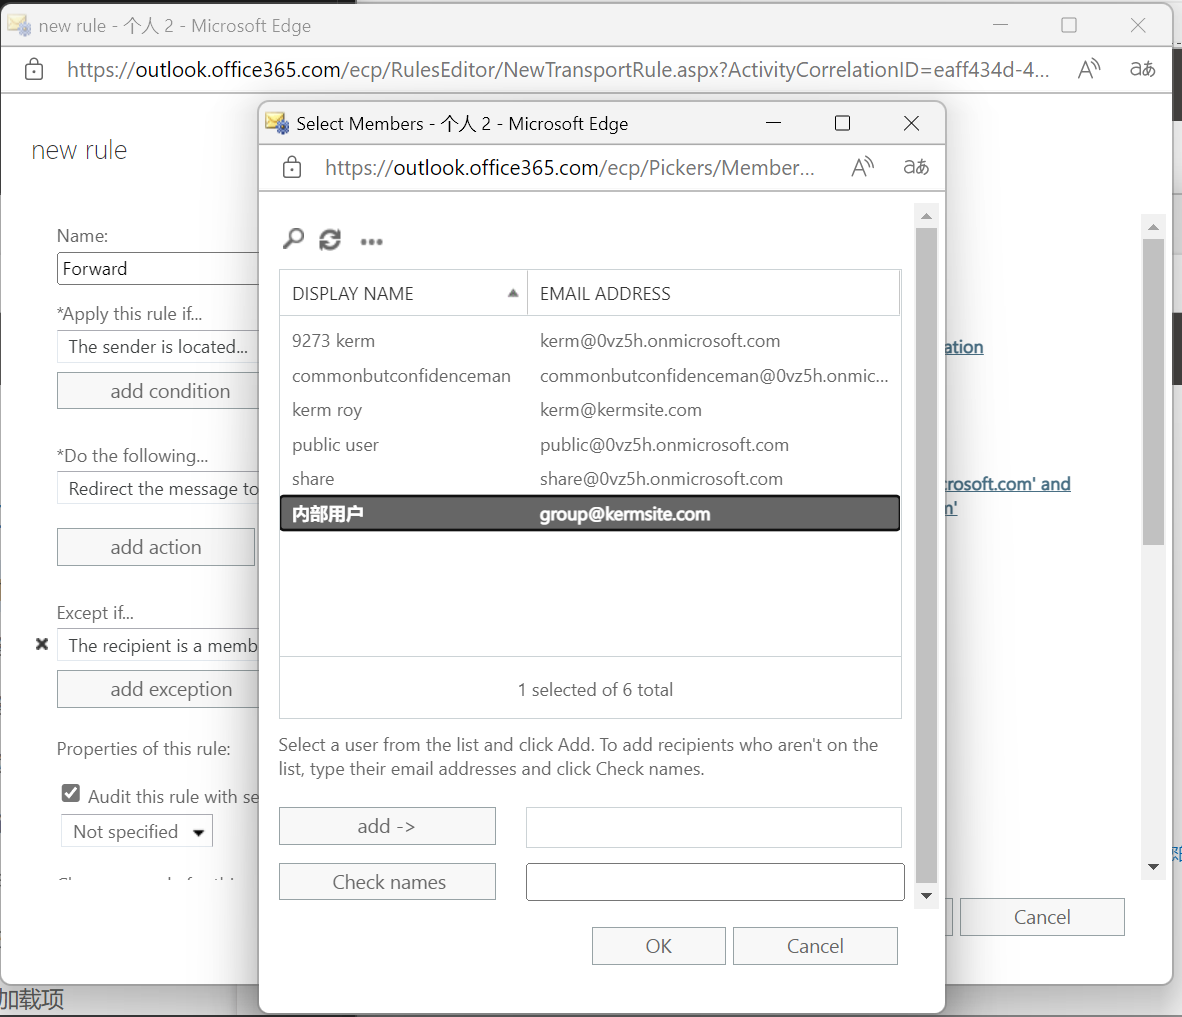Click translate icon in Select Members address bar
Screen dimensions: 1182x1017
pos(916,168)
